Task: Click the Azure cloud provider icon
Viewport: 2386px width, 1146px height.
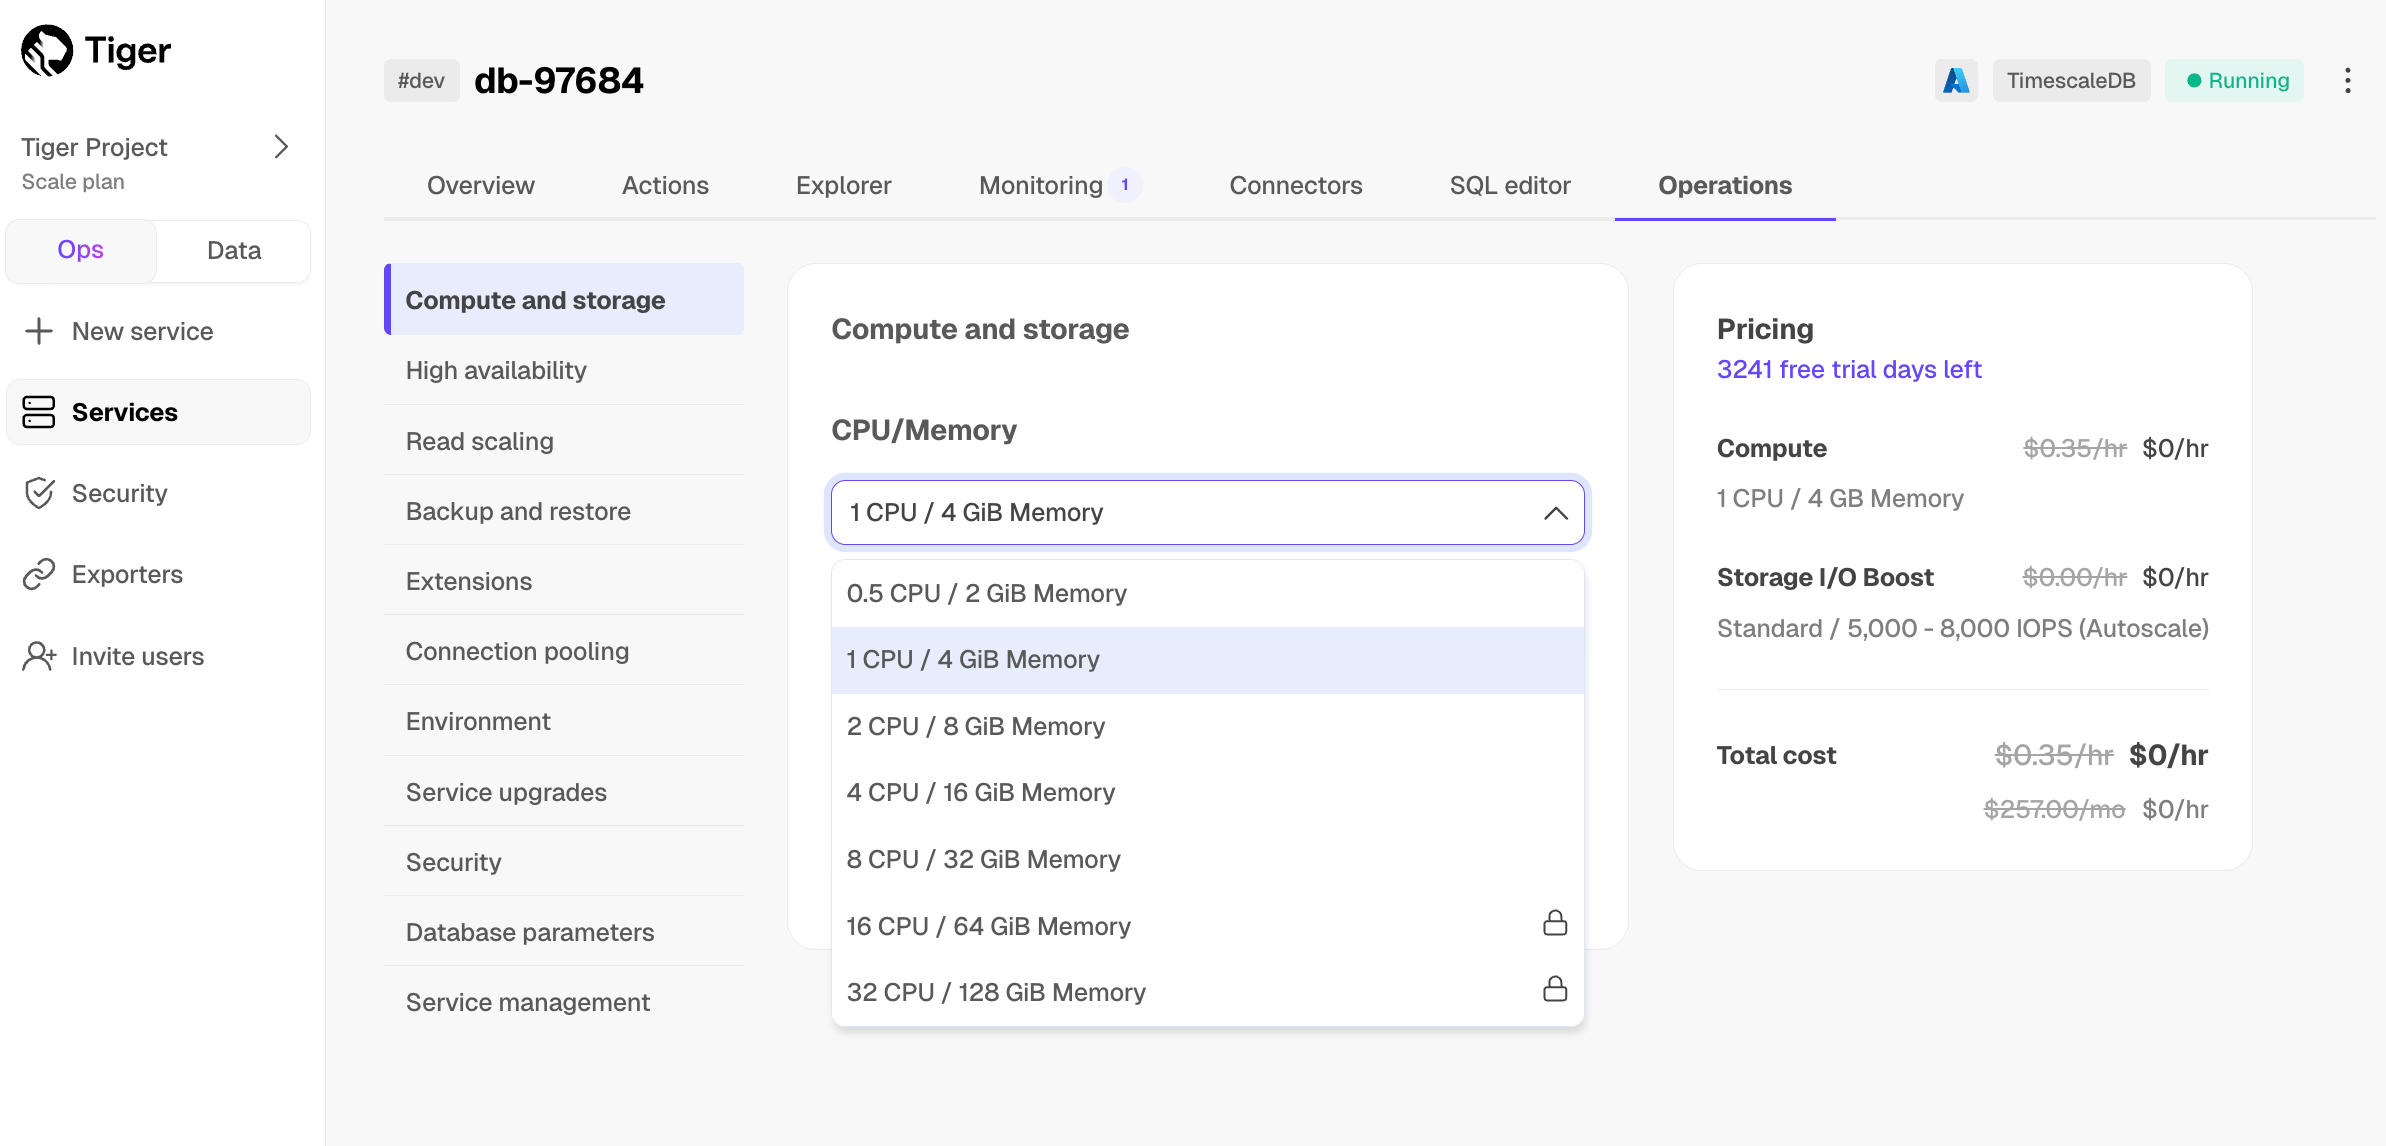Action: 1955,81
